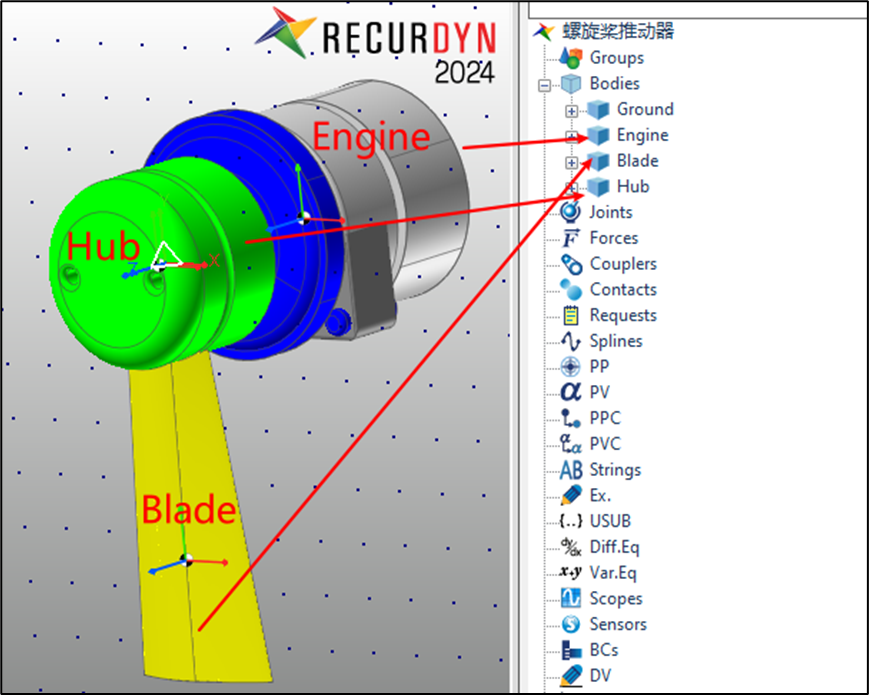Select the Bodies tree item
869x695 pixels.
pos(615,83)
